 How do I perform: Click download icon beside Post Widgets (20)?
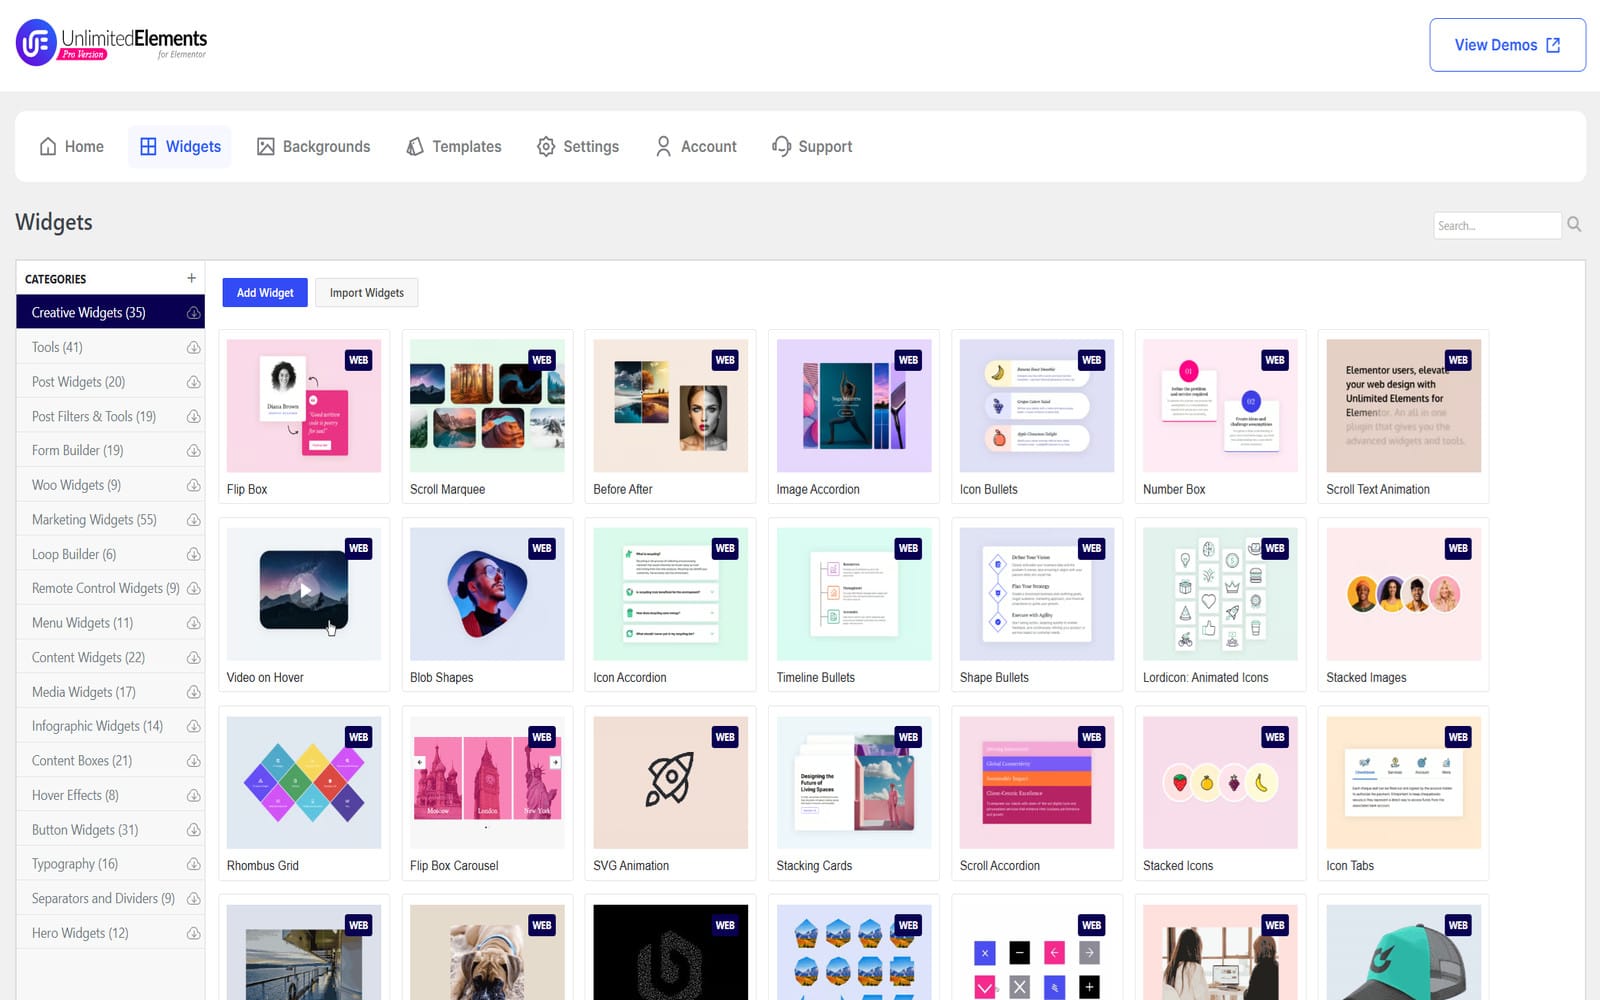coord(193,382)
